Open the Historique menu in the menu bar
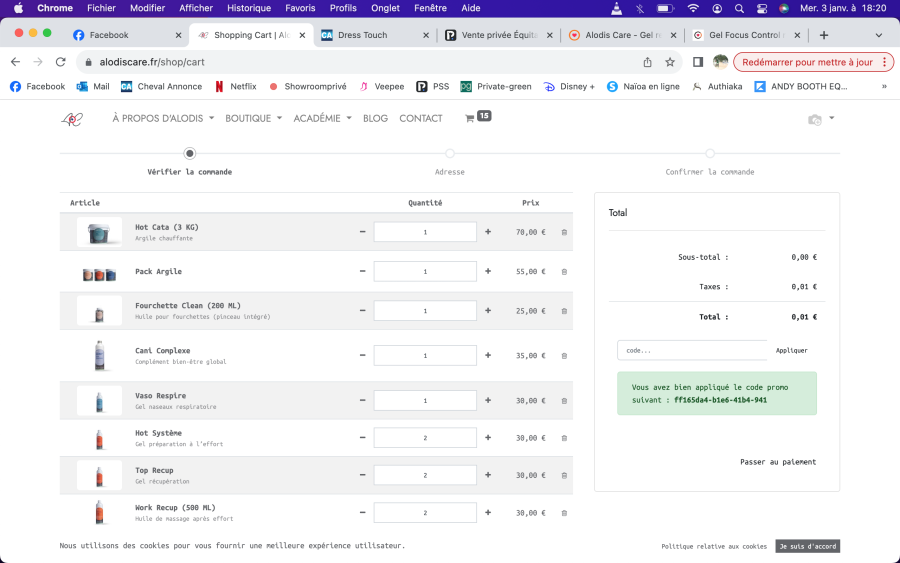The height and width of the screenshot is (563, 900). pos(248,8)
